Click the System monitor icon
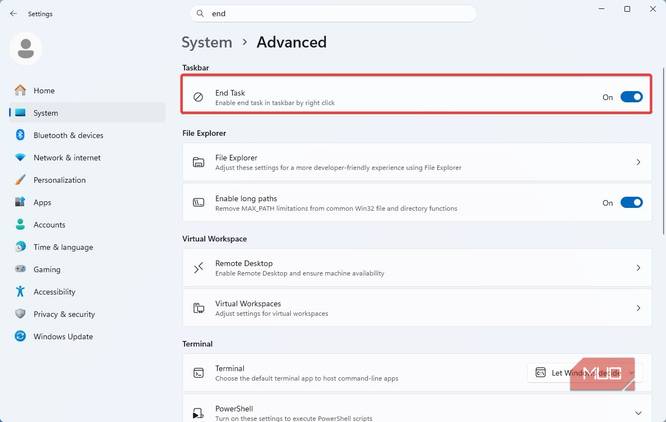The width and height of the screenshot is (666, 422). pyautogui.click(x=20, y=113)
